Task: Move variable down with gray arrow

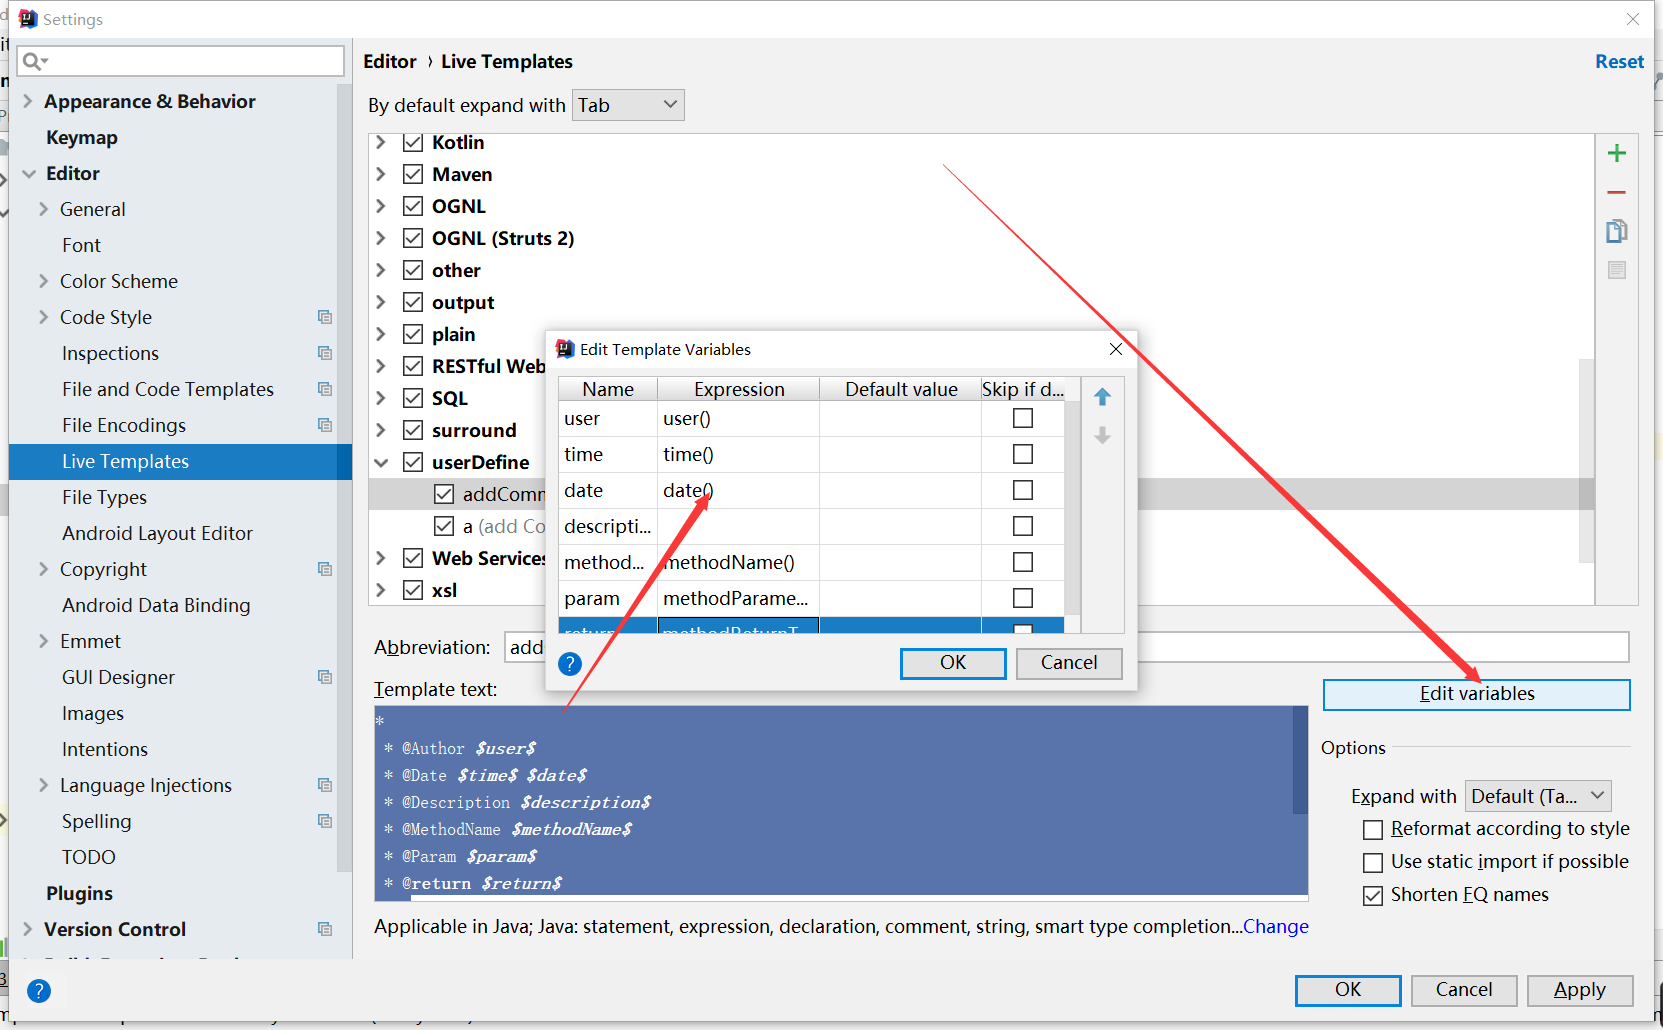Action: 1102,435
